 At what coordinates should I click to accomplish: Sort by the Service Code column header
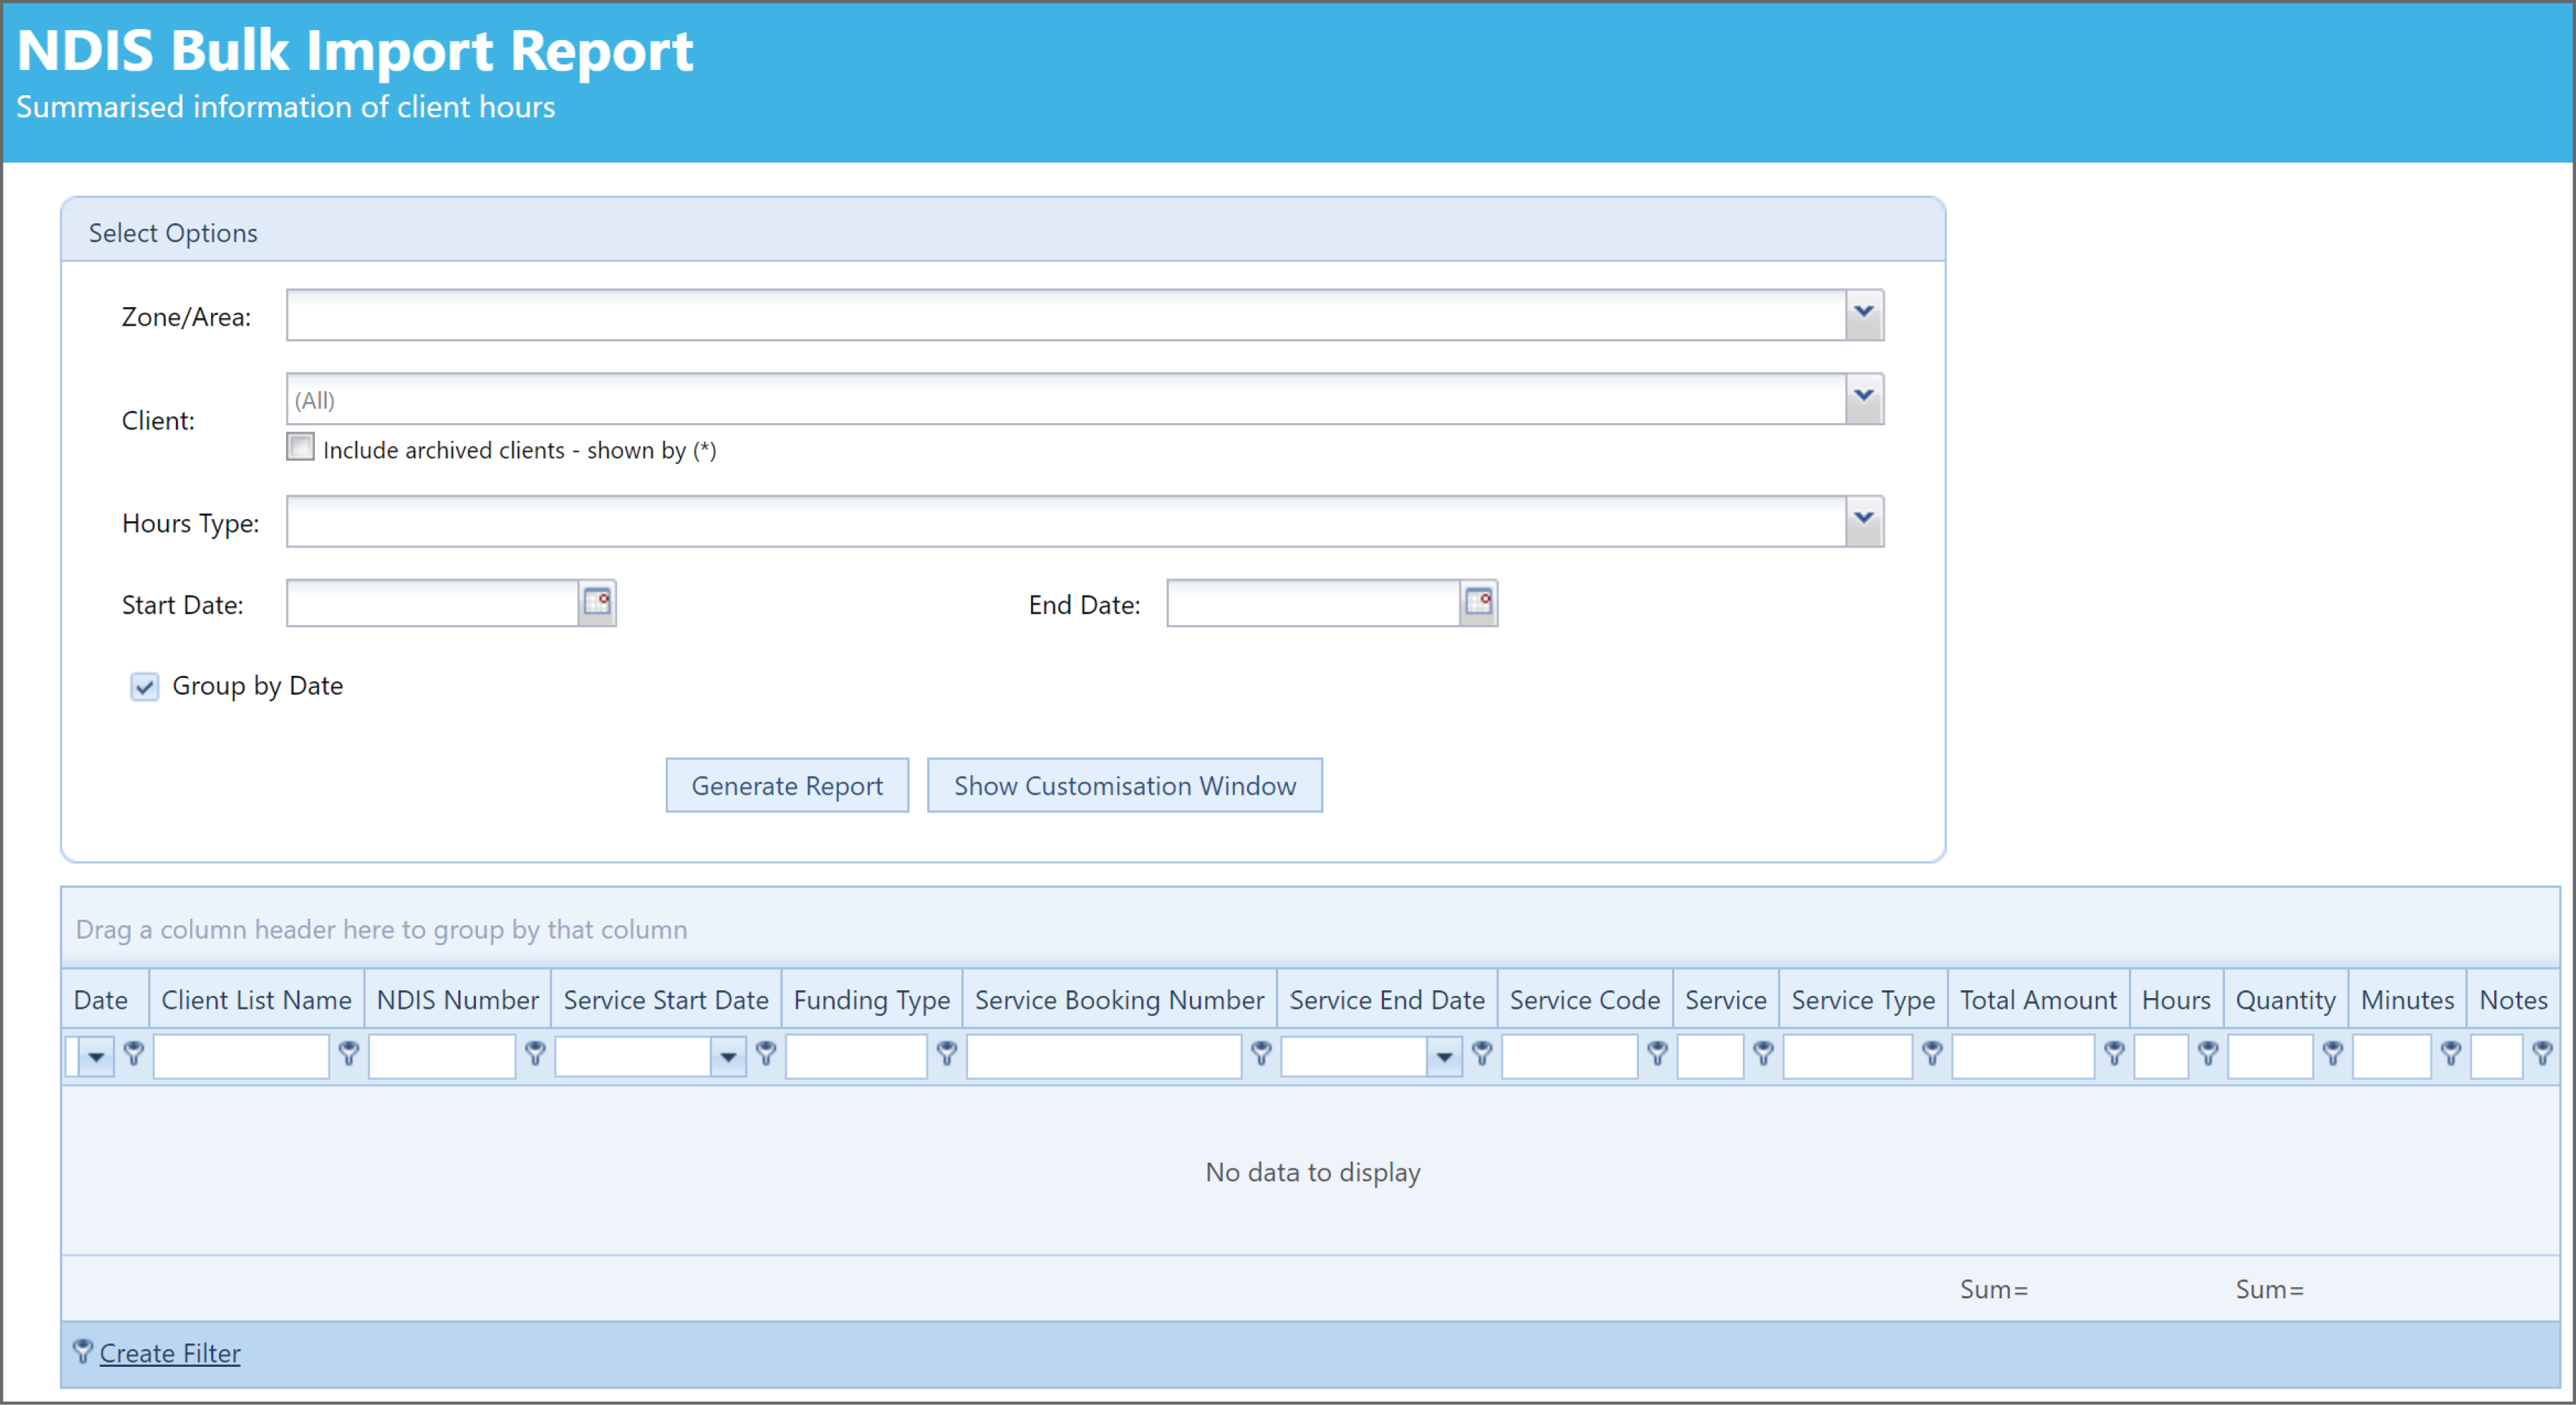click(1585, 999)
